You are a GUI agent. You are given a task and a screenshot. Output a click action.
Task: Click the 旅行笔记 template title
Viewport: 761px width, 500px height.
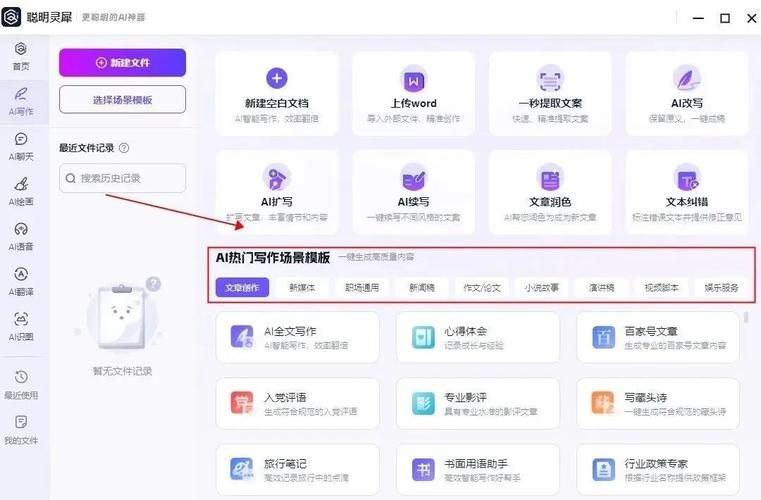point(285,464)
